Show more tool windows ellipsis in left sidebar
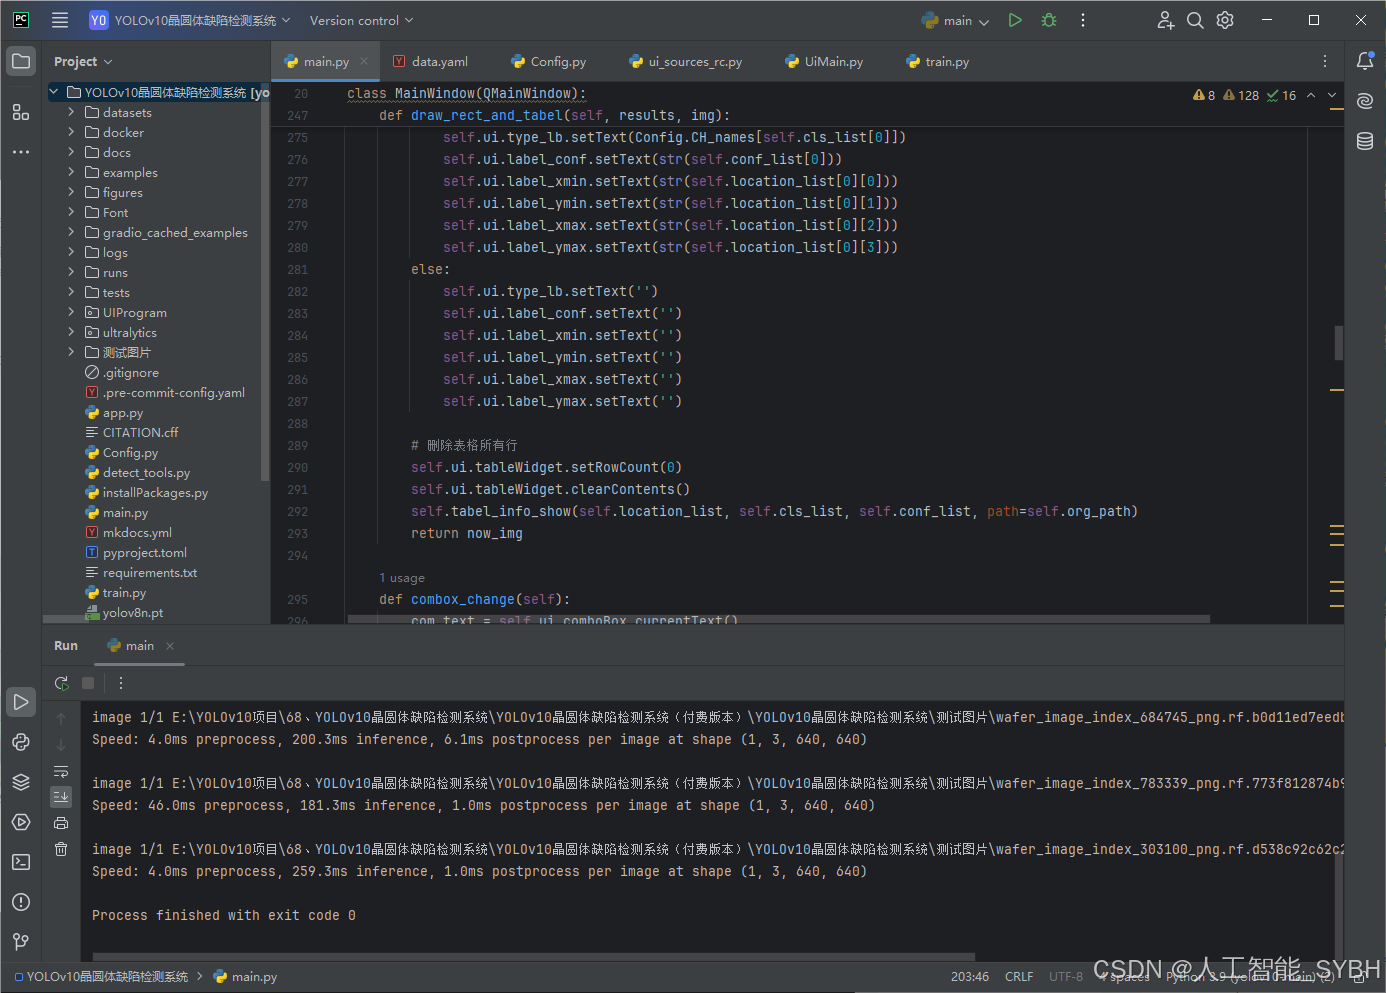 tap(21, 152)
